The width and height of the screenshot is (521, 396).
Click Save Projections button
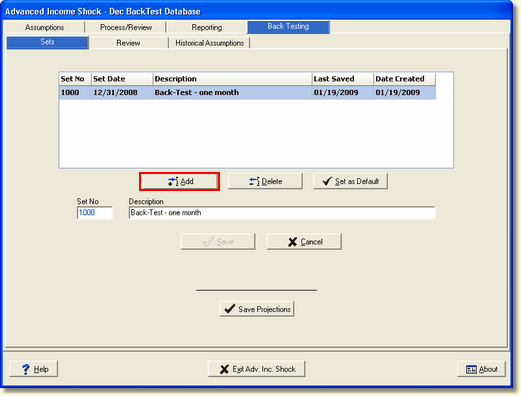coord(257,309)
